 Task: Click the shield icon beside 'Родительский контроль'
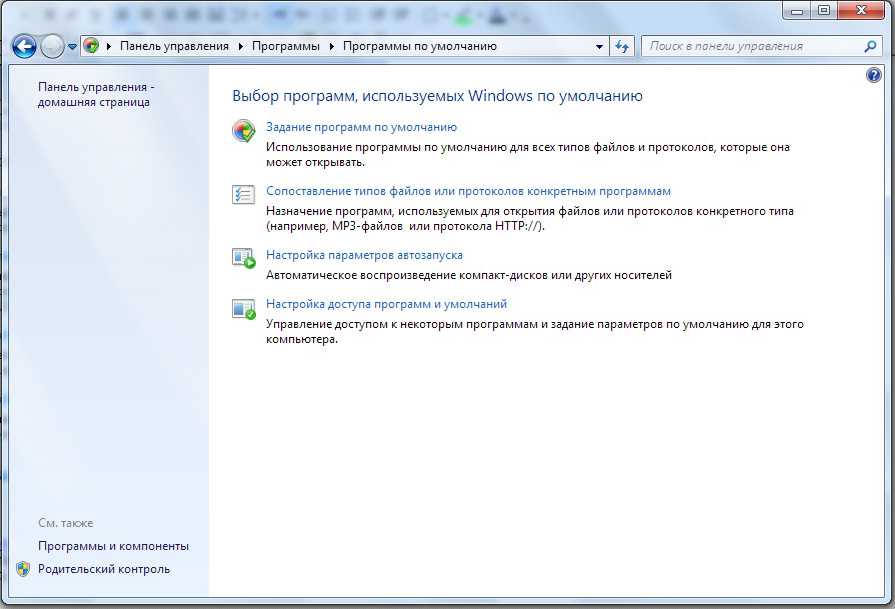(23, 569)
